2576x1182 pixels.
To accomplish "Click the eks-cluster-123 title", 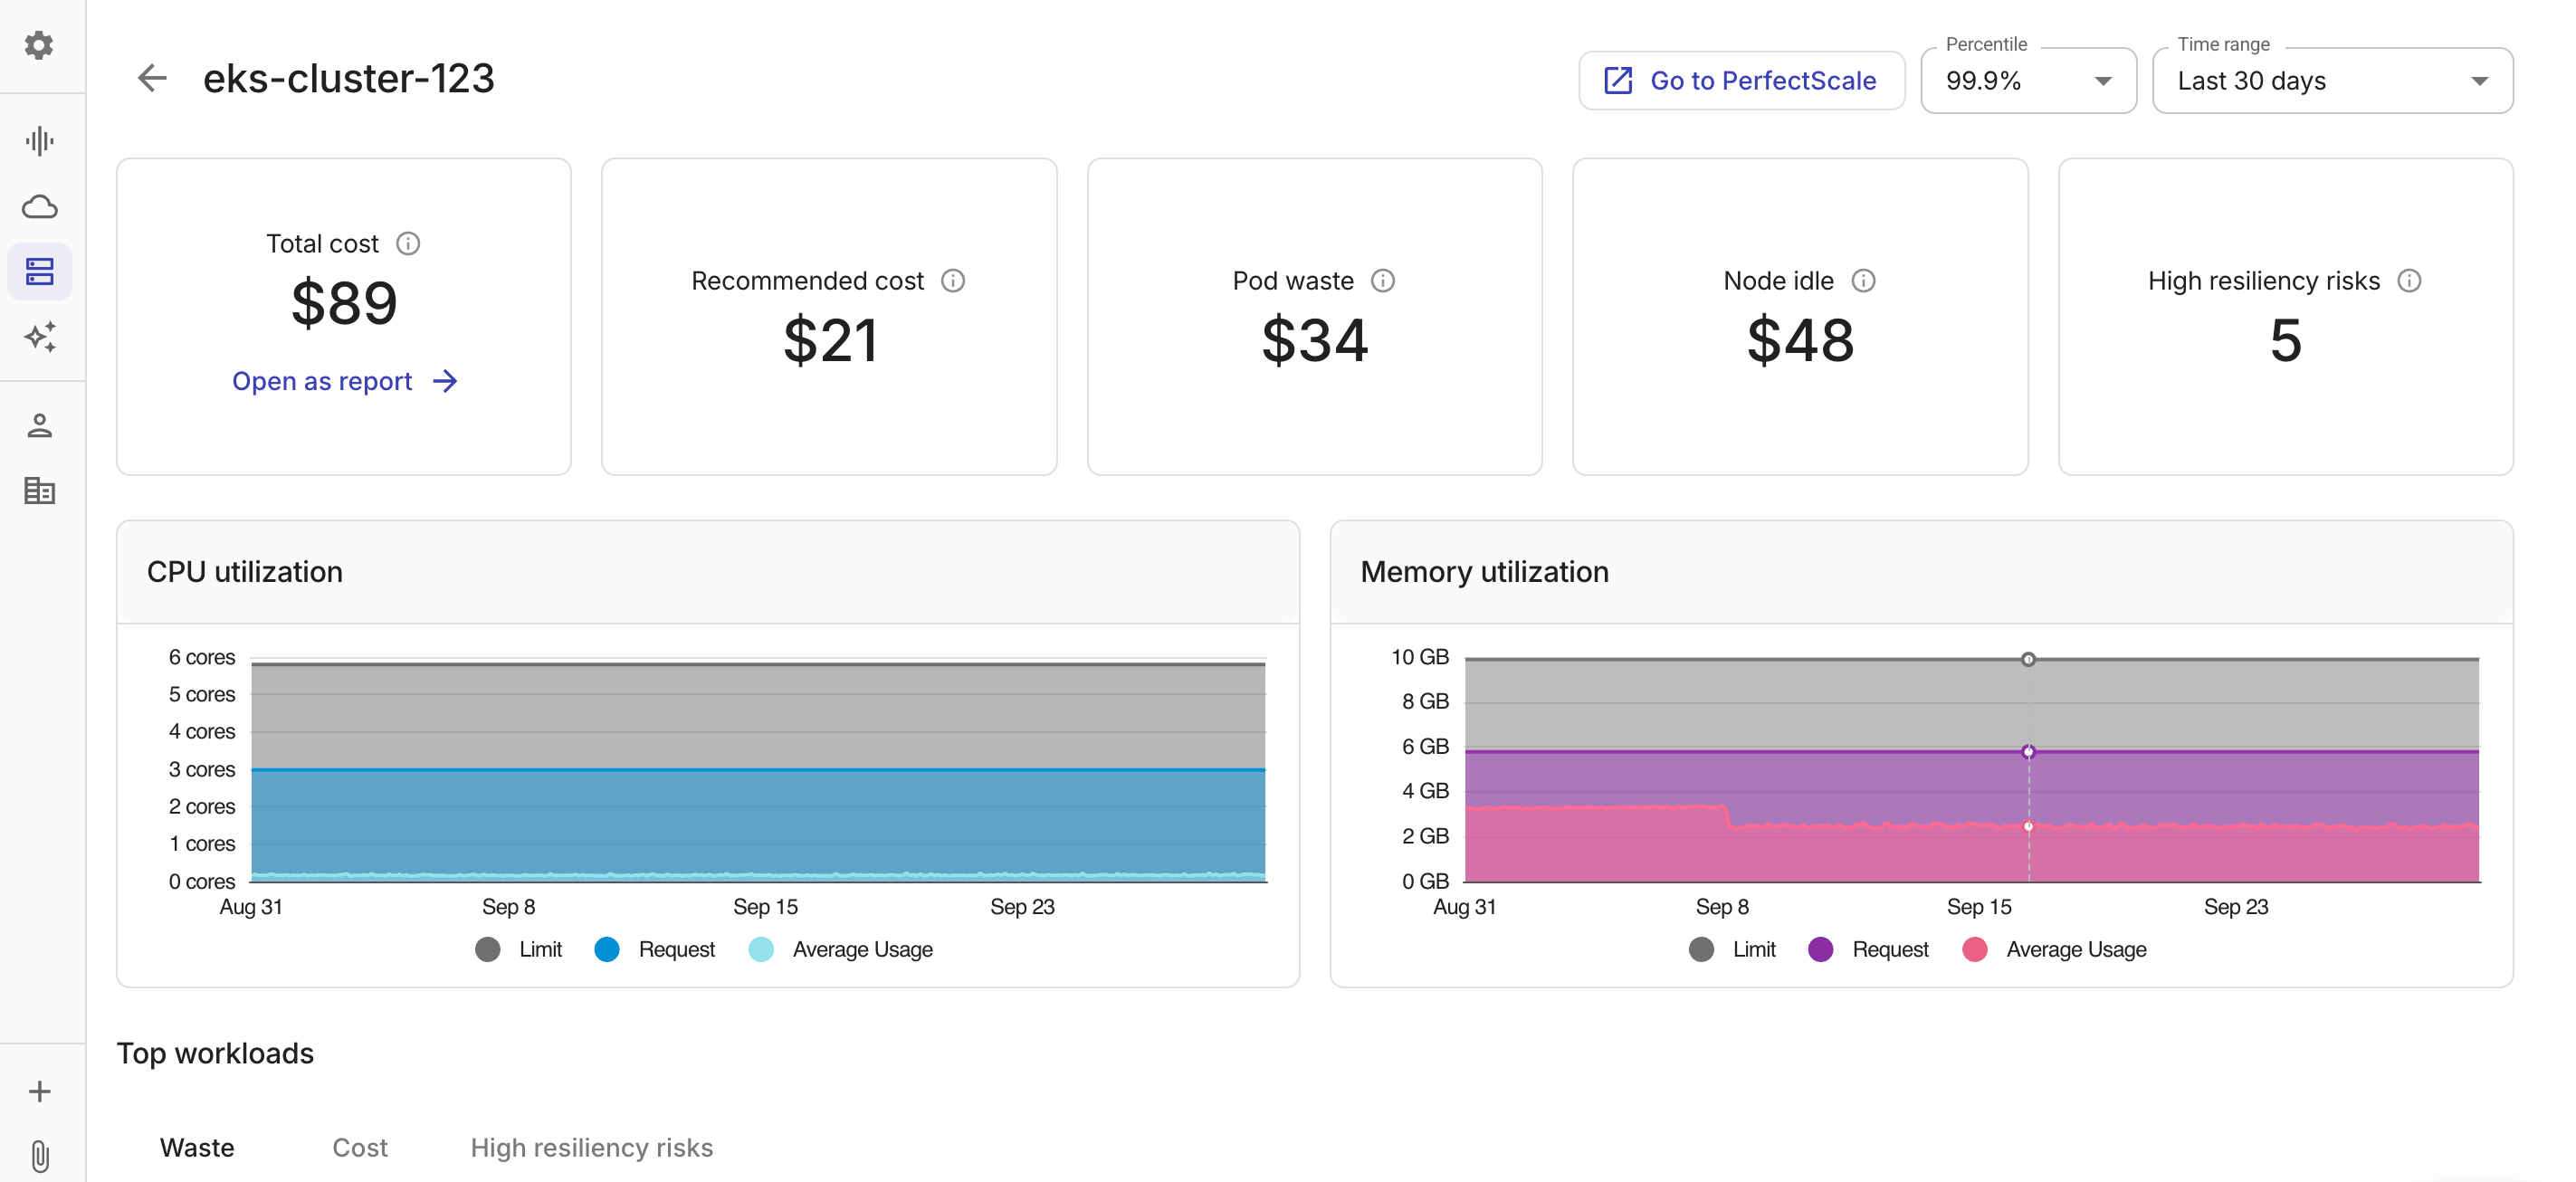I will [x=349, y=78].
